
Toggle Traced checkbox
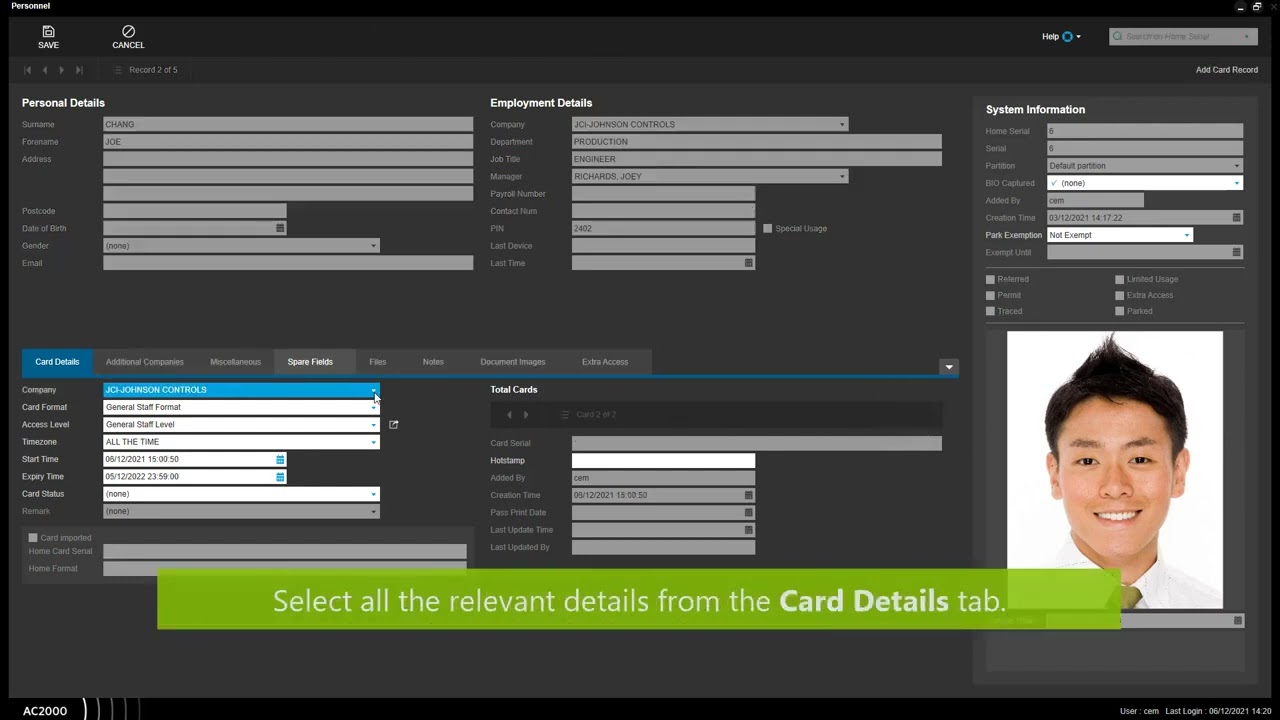[990, 312]
